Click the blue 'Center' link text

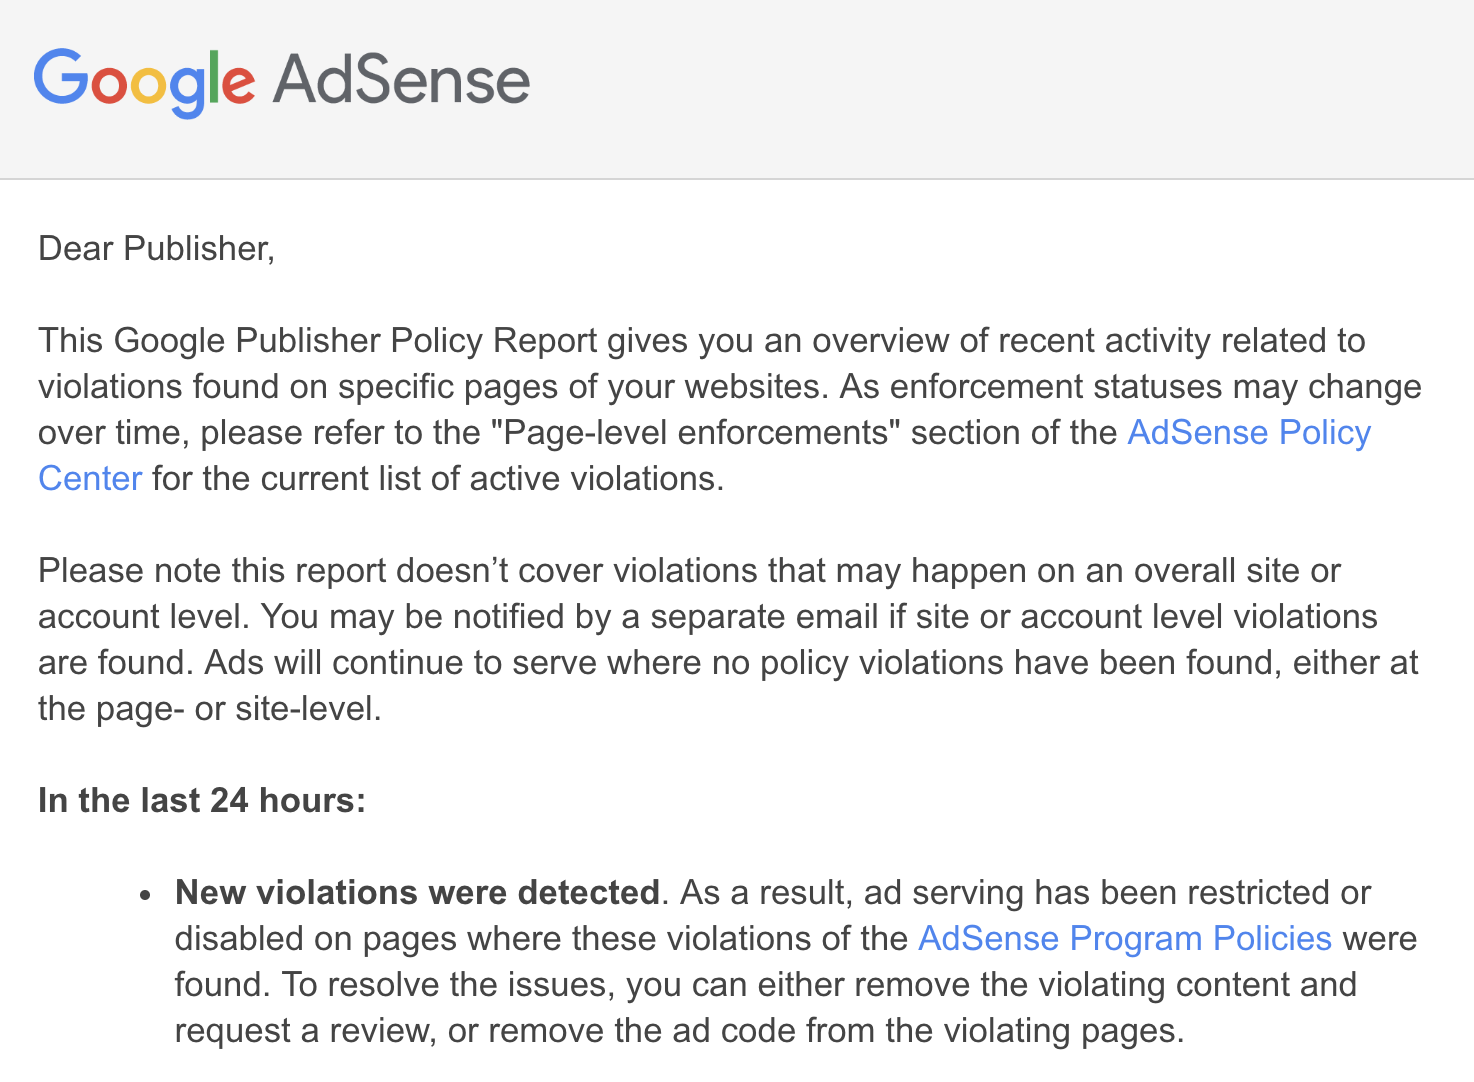coord(90,478)
